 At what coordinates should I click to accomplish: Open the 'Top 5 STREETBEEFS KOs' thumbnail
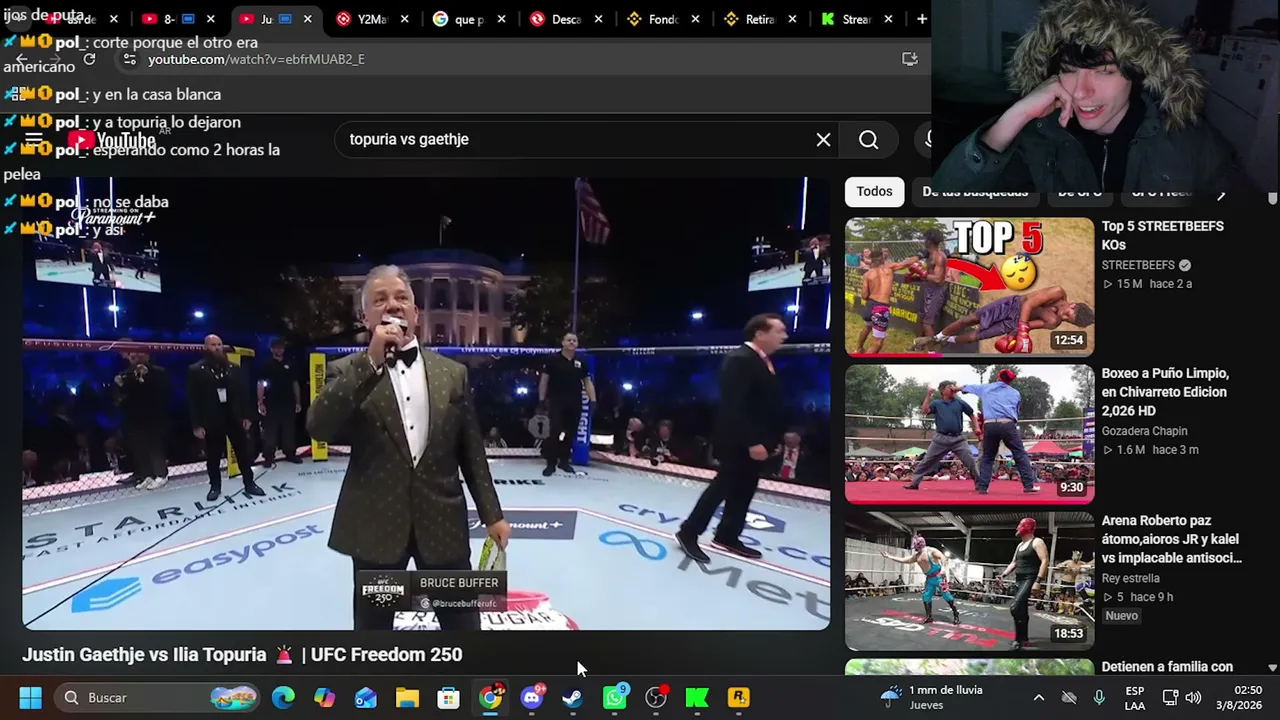pyautogui.click(x=969, y=287)
